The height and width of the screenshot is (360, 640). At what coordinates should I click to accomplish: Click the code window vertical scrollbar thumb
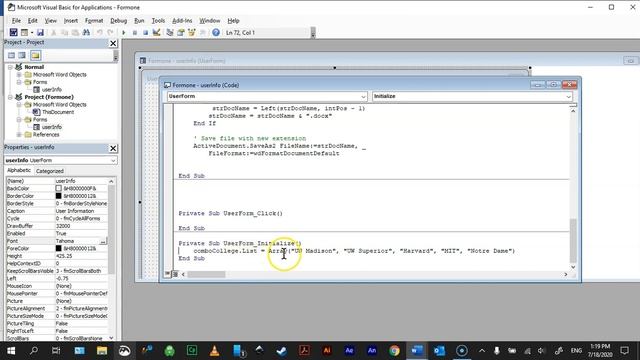point(573,241)
